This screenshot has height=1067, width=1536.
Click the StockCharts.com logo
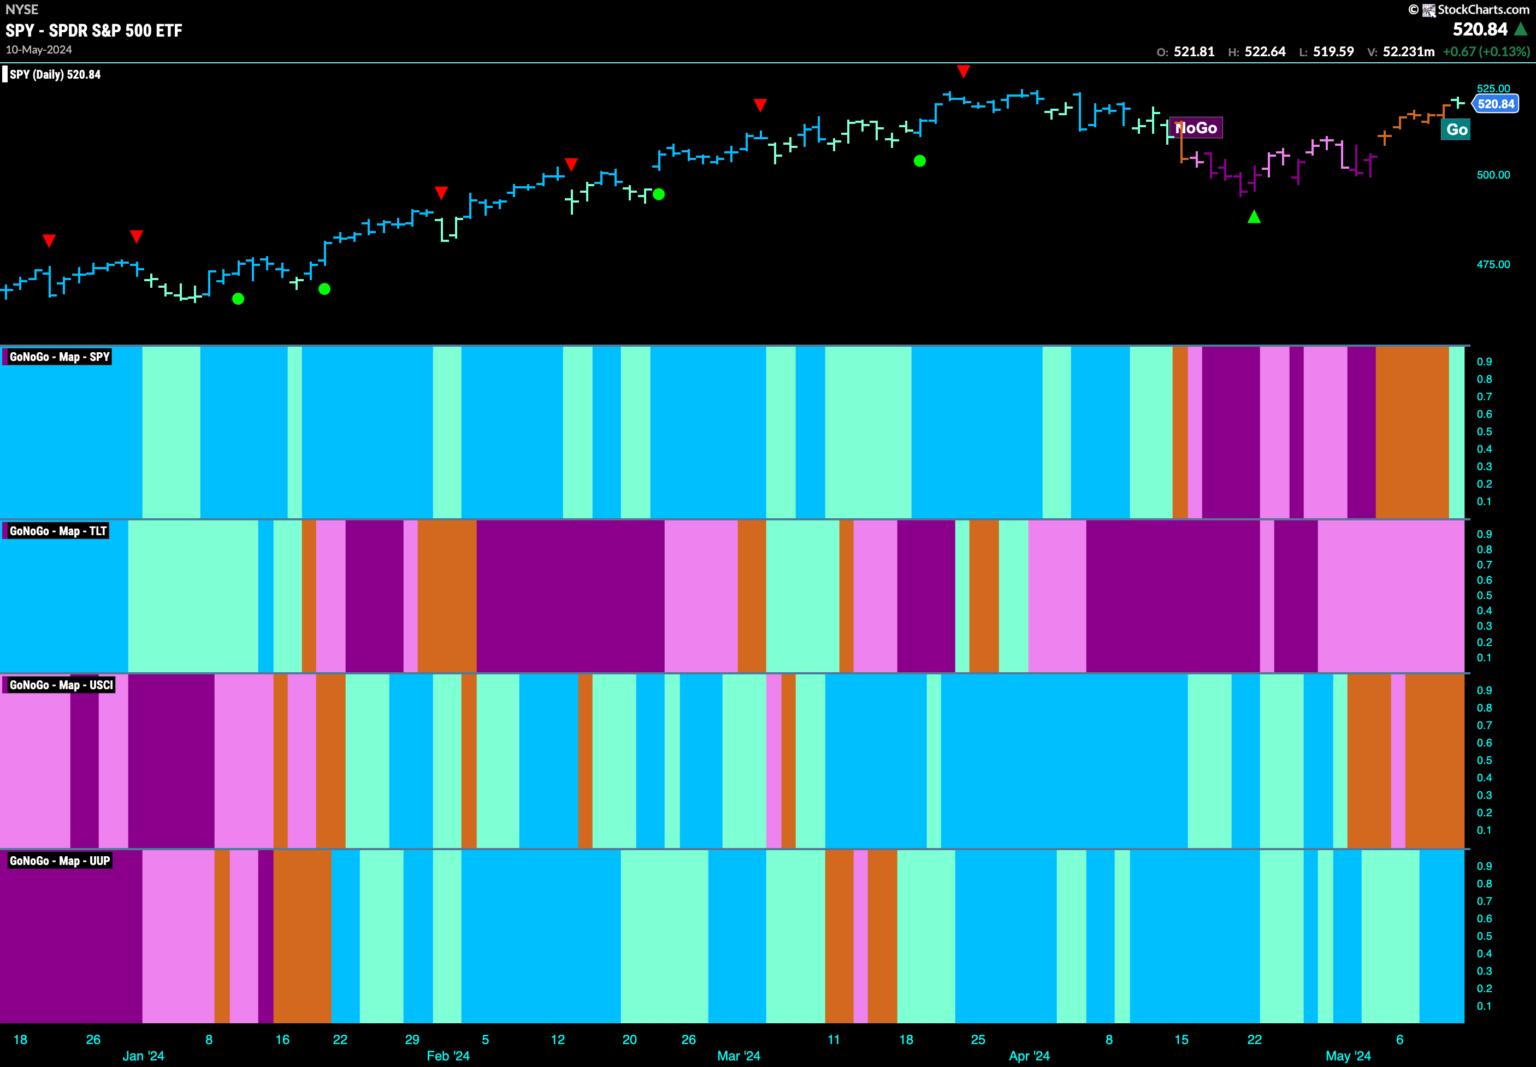(1474, 9)
